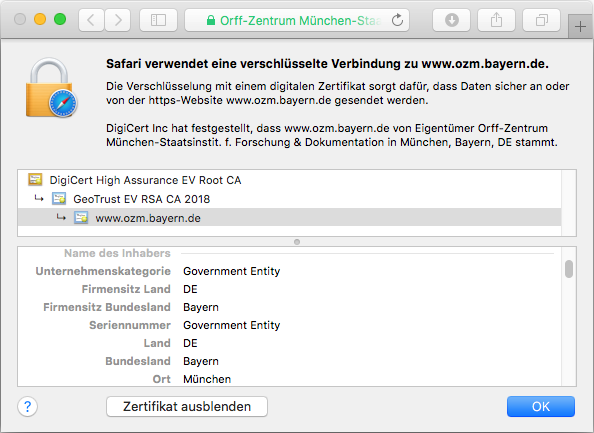Screen dimensions: 594x433
Task: Open the downloads button in toolbar
Action: 452,20
